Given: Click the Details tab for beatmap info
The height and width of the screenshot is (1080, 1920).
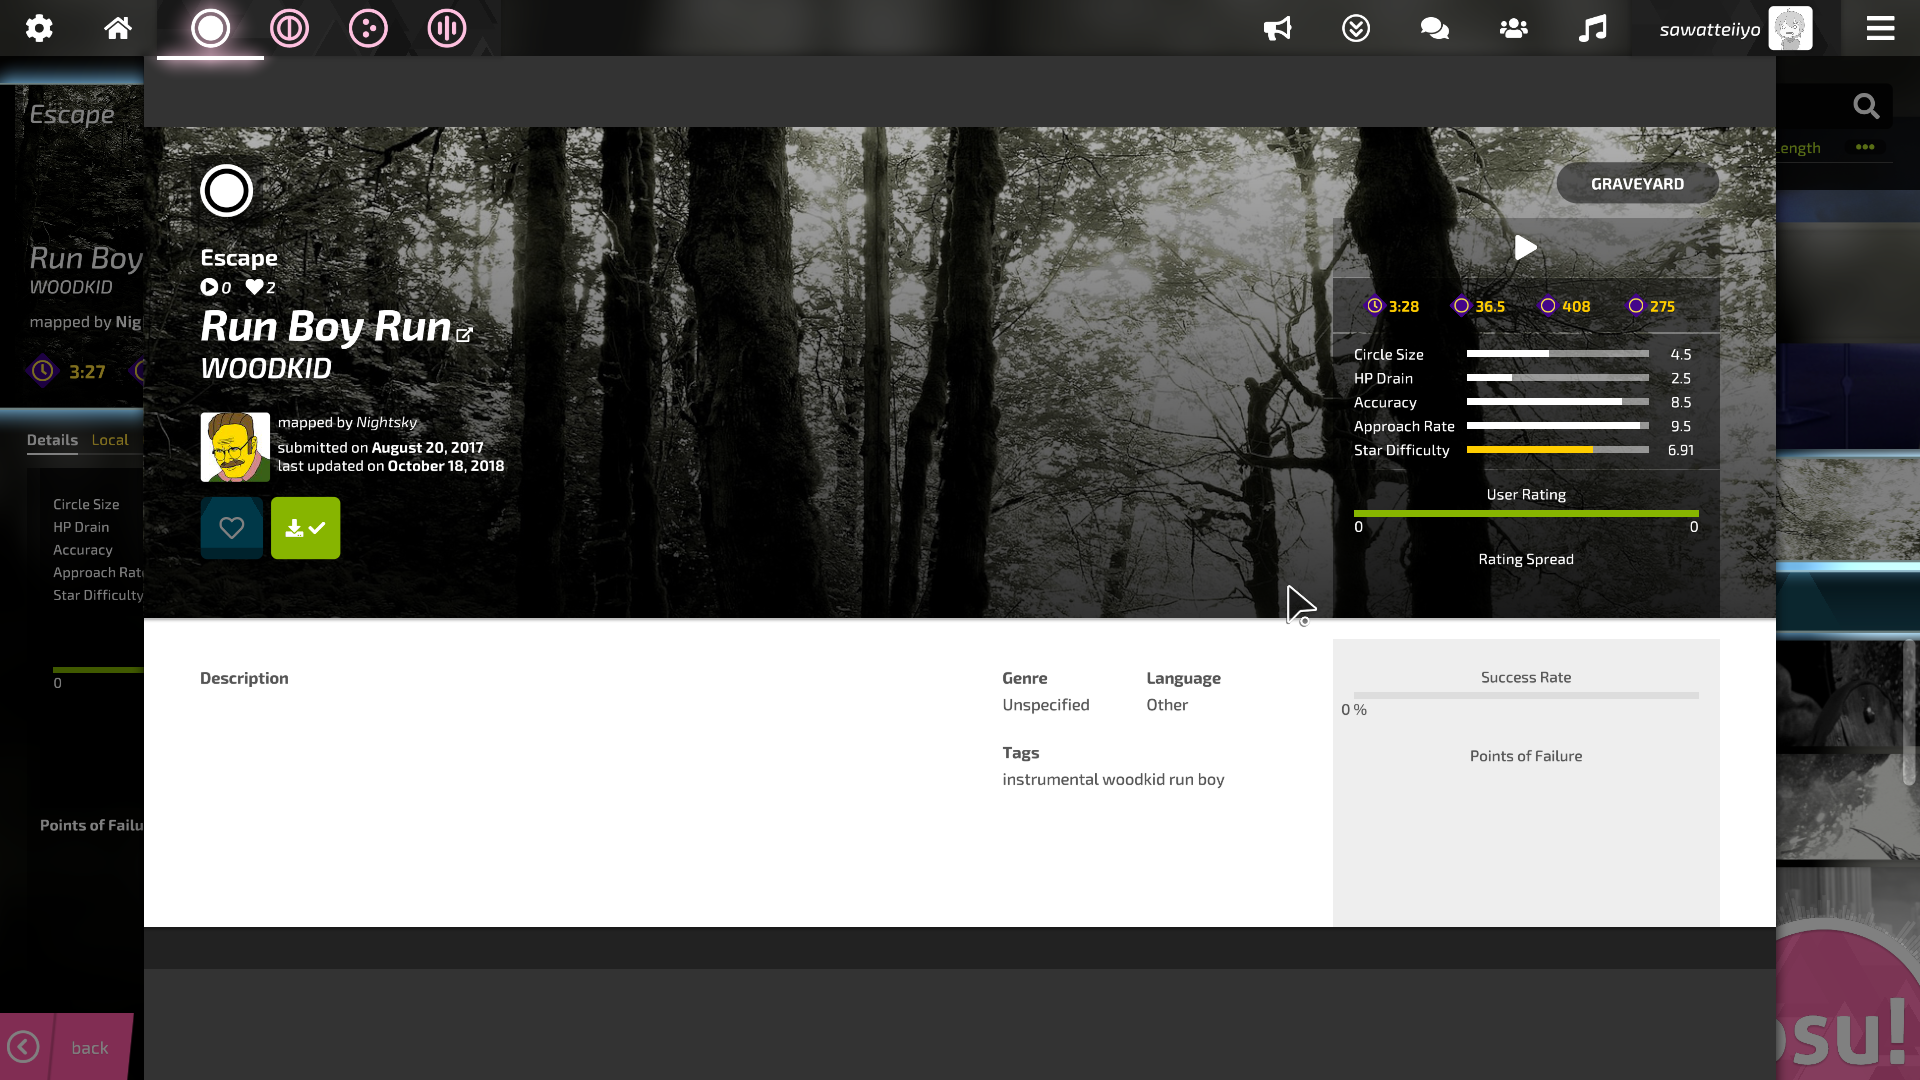Looking at the screenshot, I should tap(50, 438).
